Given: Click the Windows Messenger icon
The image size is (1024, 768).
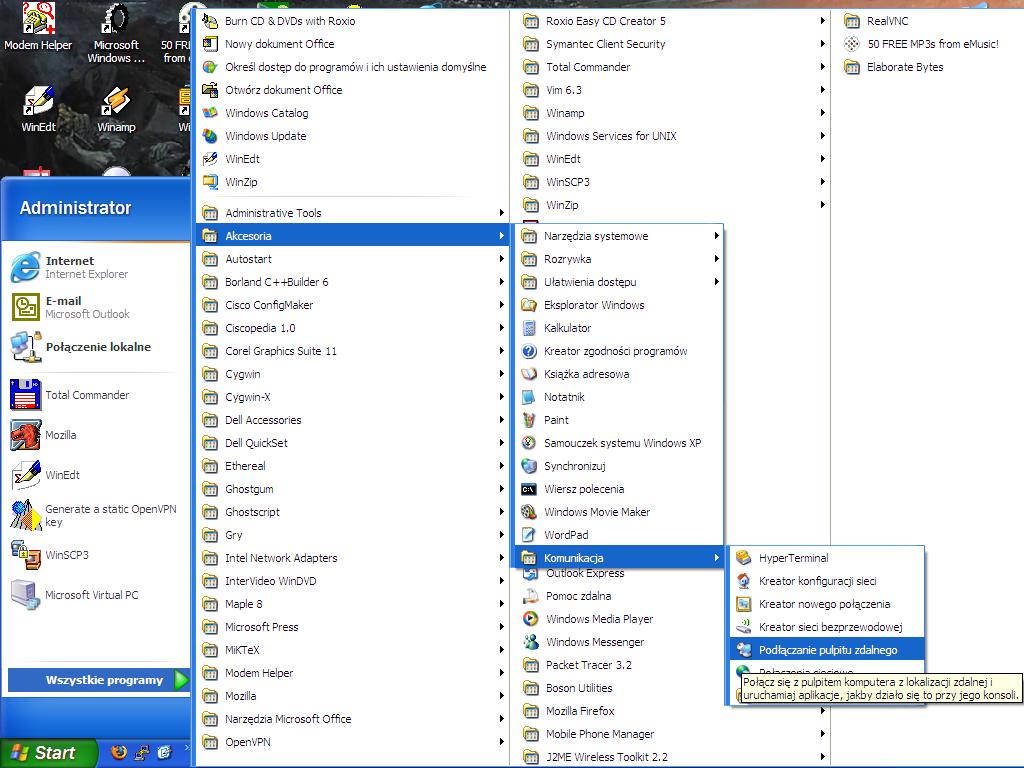Looking at the screenshot, I should coord(531,642).
